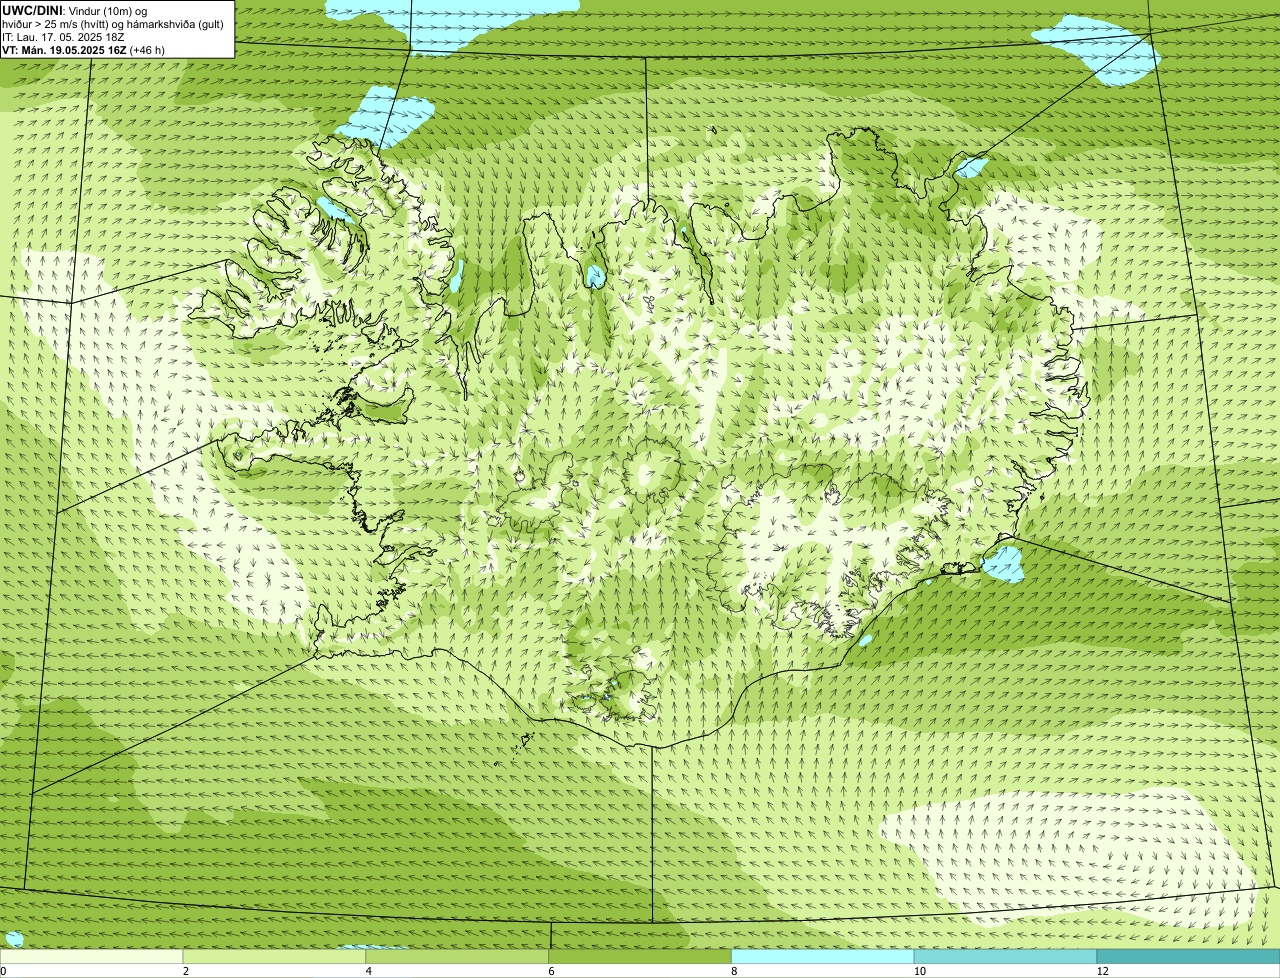
Task: Click the 'IT: Lau. 17. 05. 2025 18Z' line
Action: coord(63,37)
